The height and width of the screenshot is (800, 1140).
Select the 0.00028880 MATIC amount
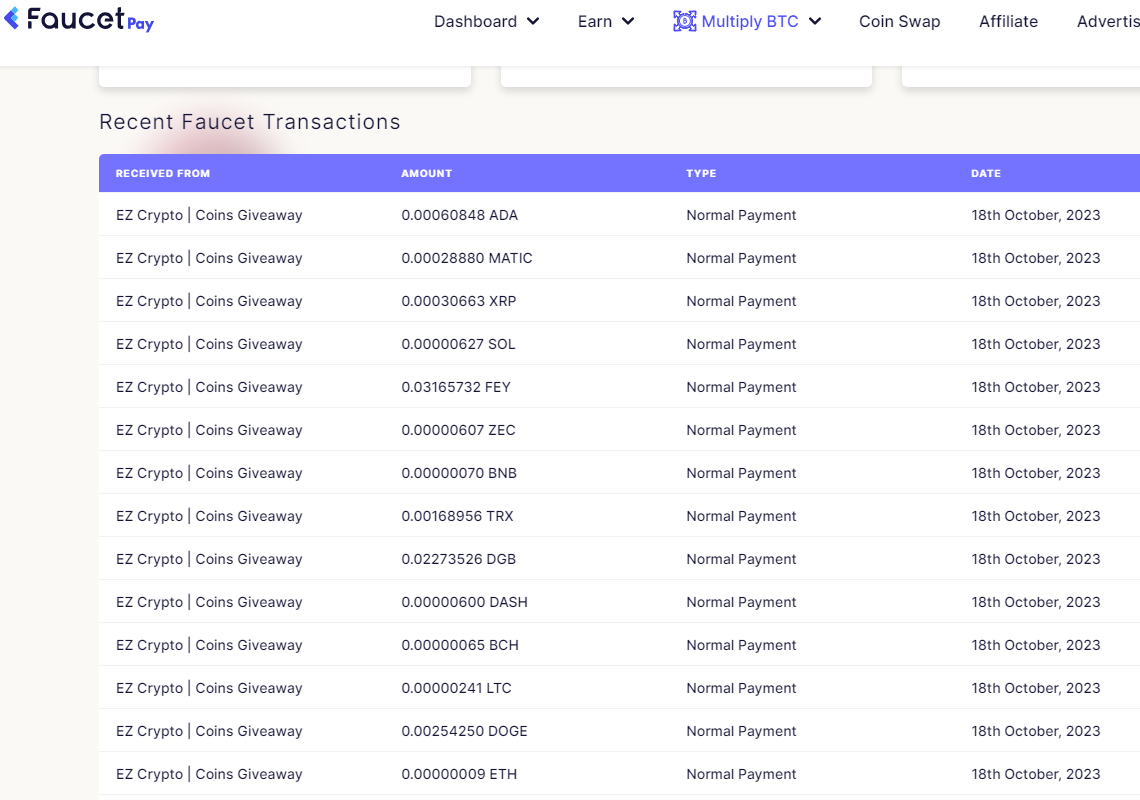coord(467,258)
